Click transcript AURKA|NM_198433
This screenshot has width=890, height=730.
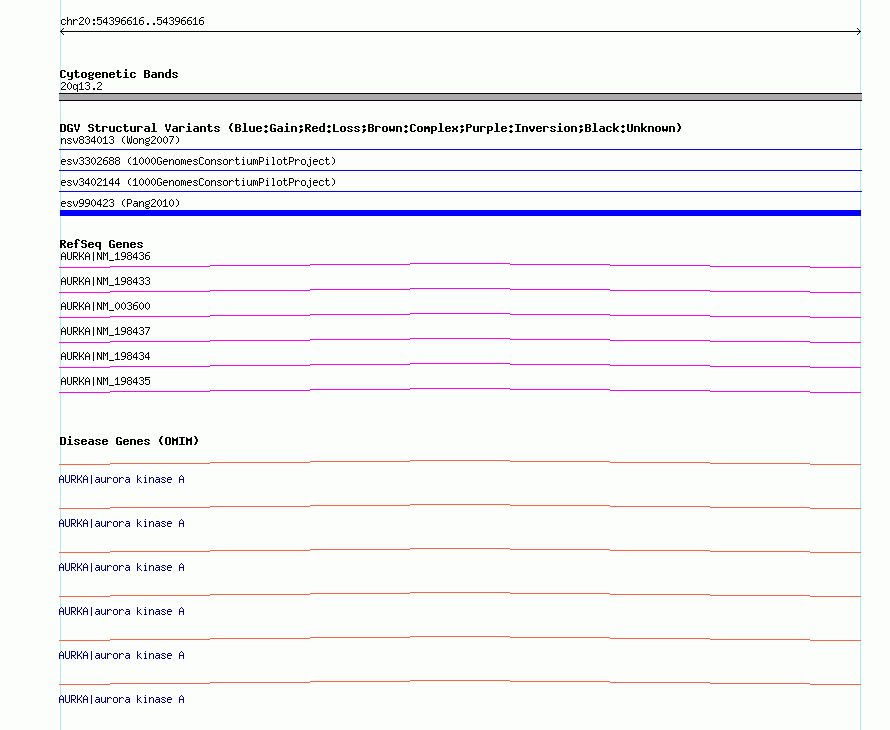(105, 281)
